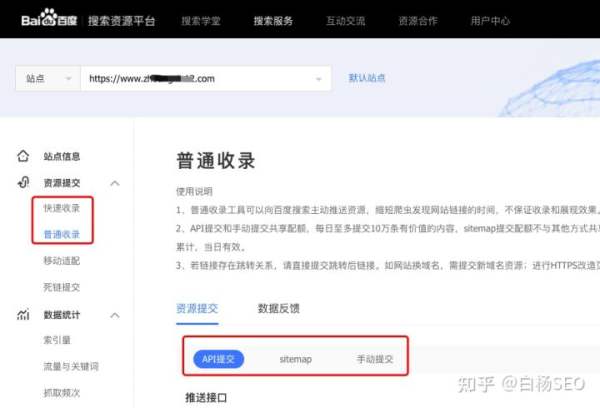Select 快速收录 in the sidebar
Screen dimensions: 600x408
click(62, 208)
